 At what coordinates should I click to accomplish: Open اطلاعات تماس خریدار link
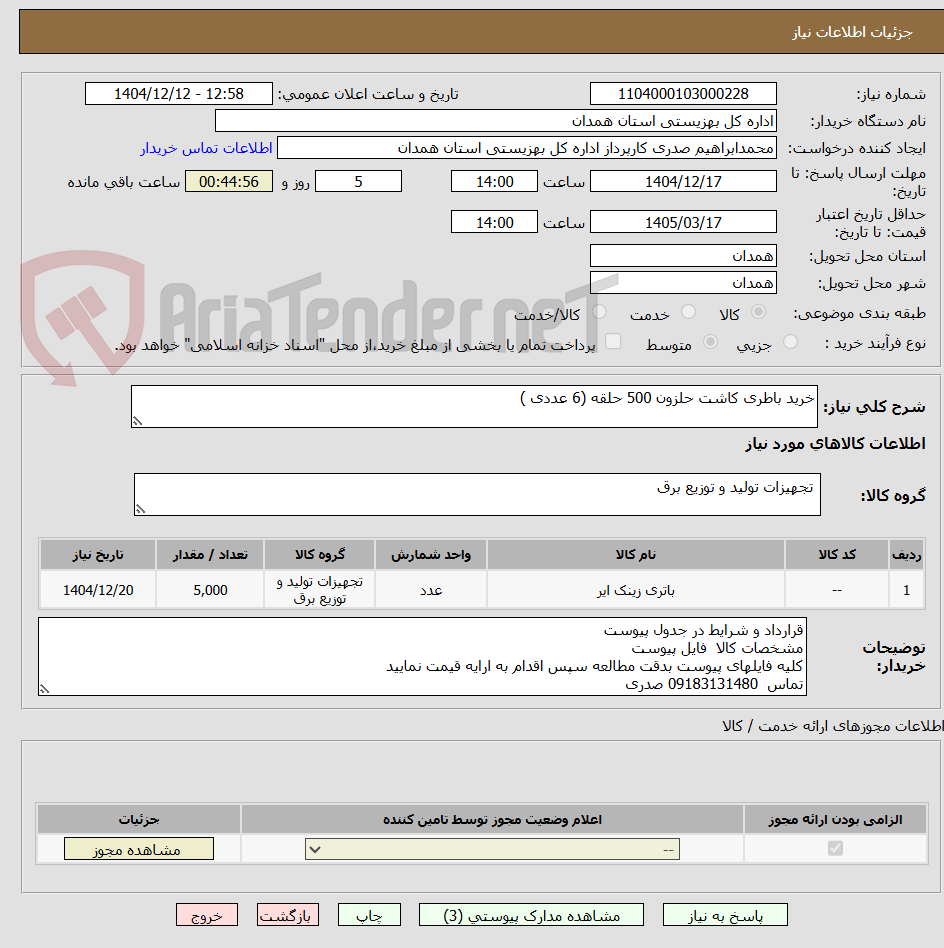coord(207,148)
